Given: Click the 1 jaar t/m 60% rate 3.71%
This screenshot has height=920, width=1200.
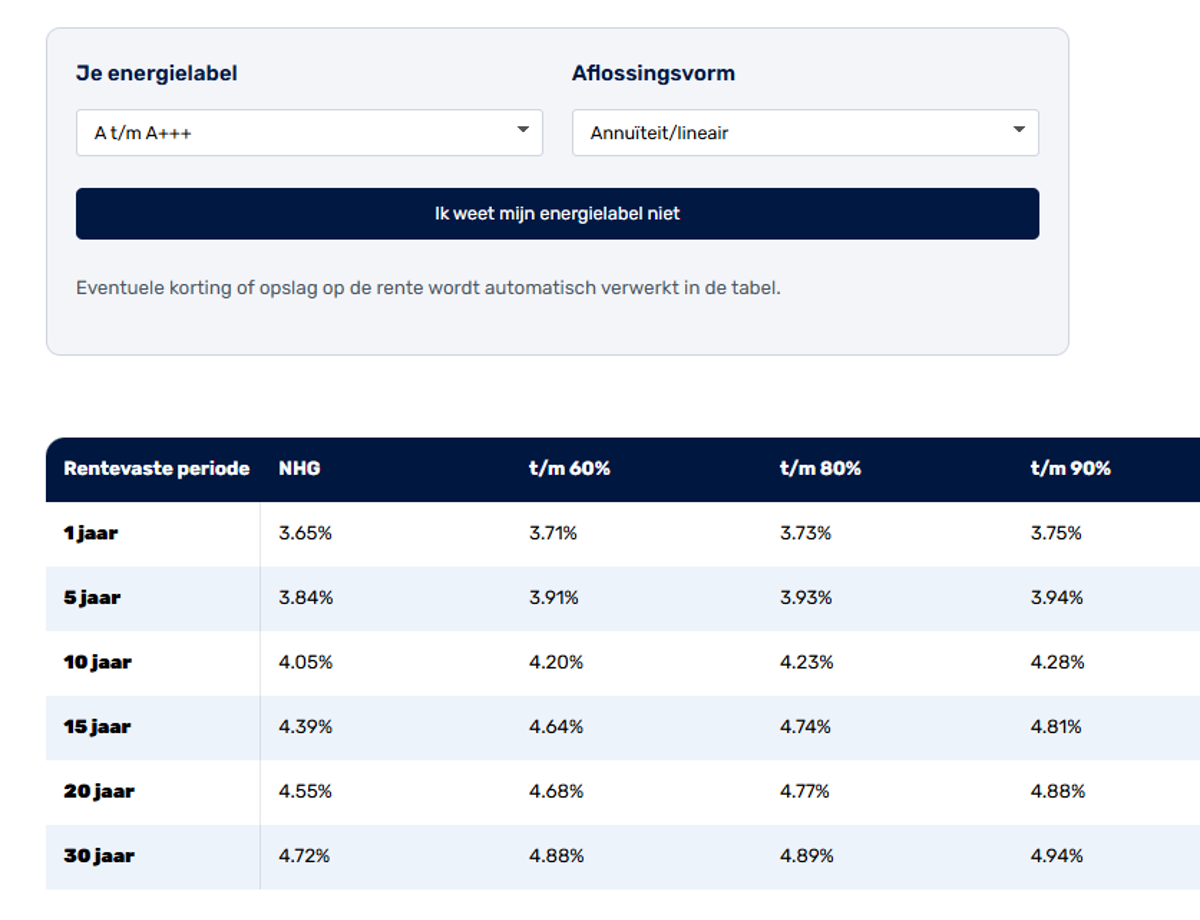Looking at the screenshot, I should click(553, 534).
